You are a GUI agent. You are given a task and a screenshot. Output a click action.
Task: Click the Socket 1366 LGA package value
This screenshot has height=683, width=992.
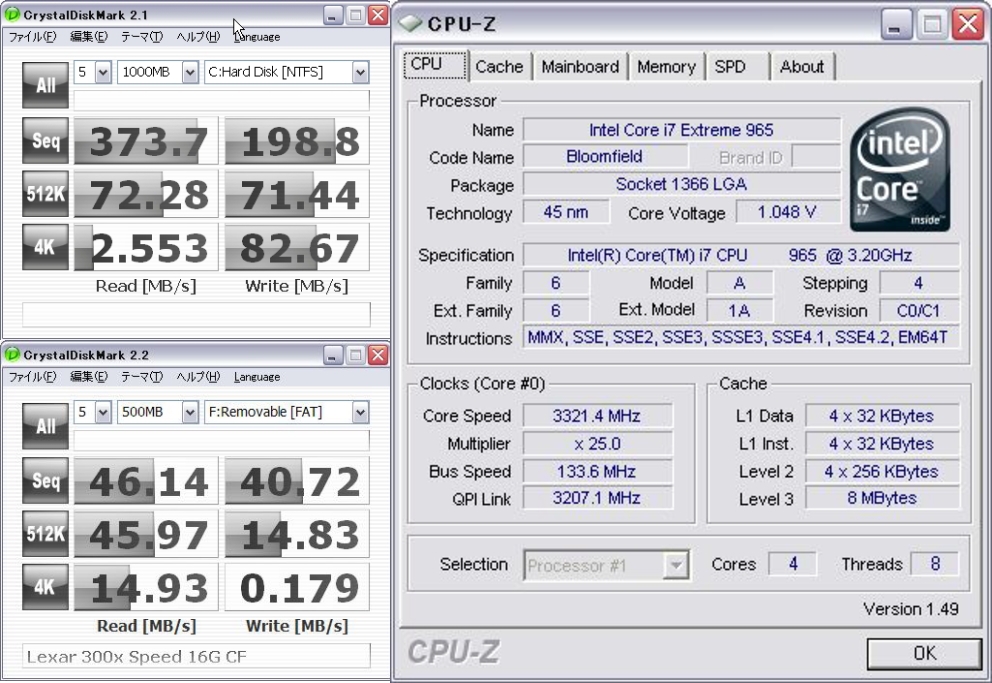tap(681, 184)
